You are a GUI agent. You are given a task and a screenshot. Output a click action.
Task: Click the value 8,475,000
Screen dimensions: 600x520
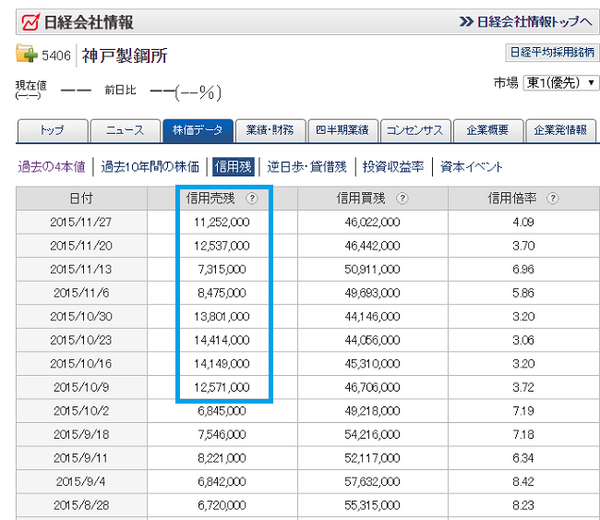tap(222, 293)
